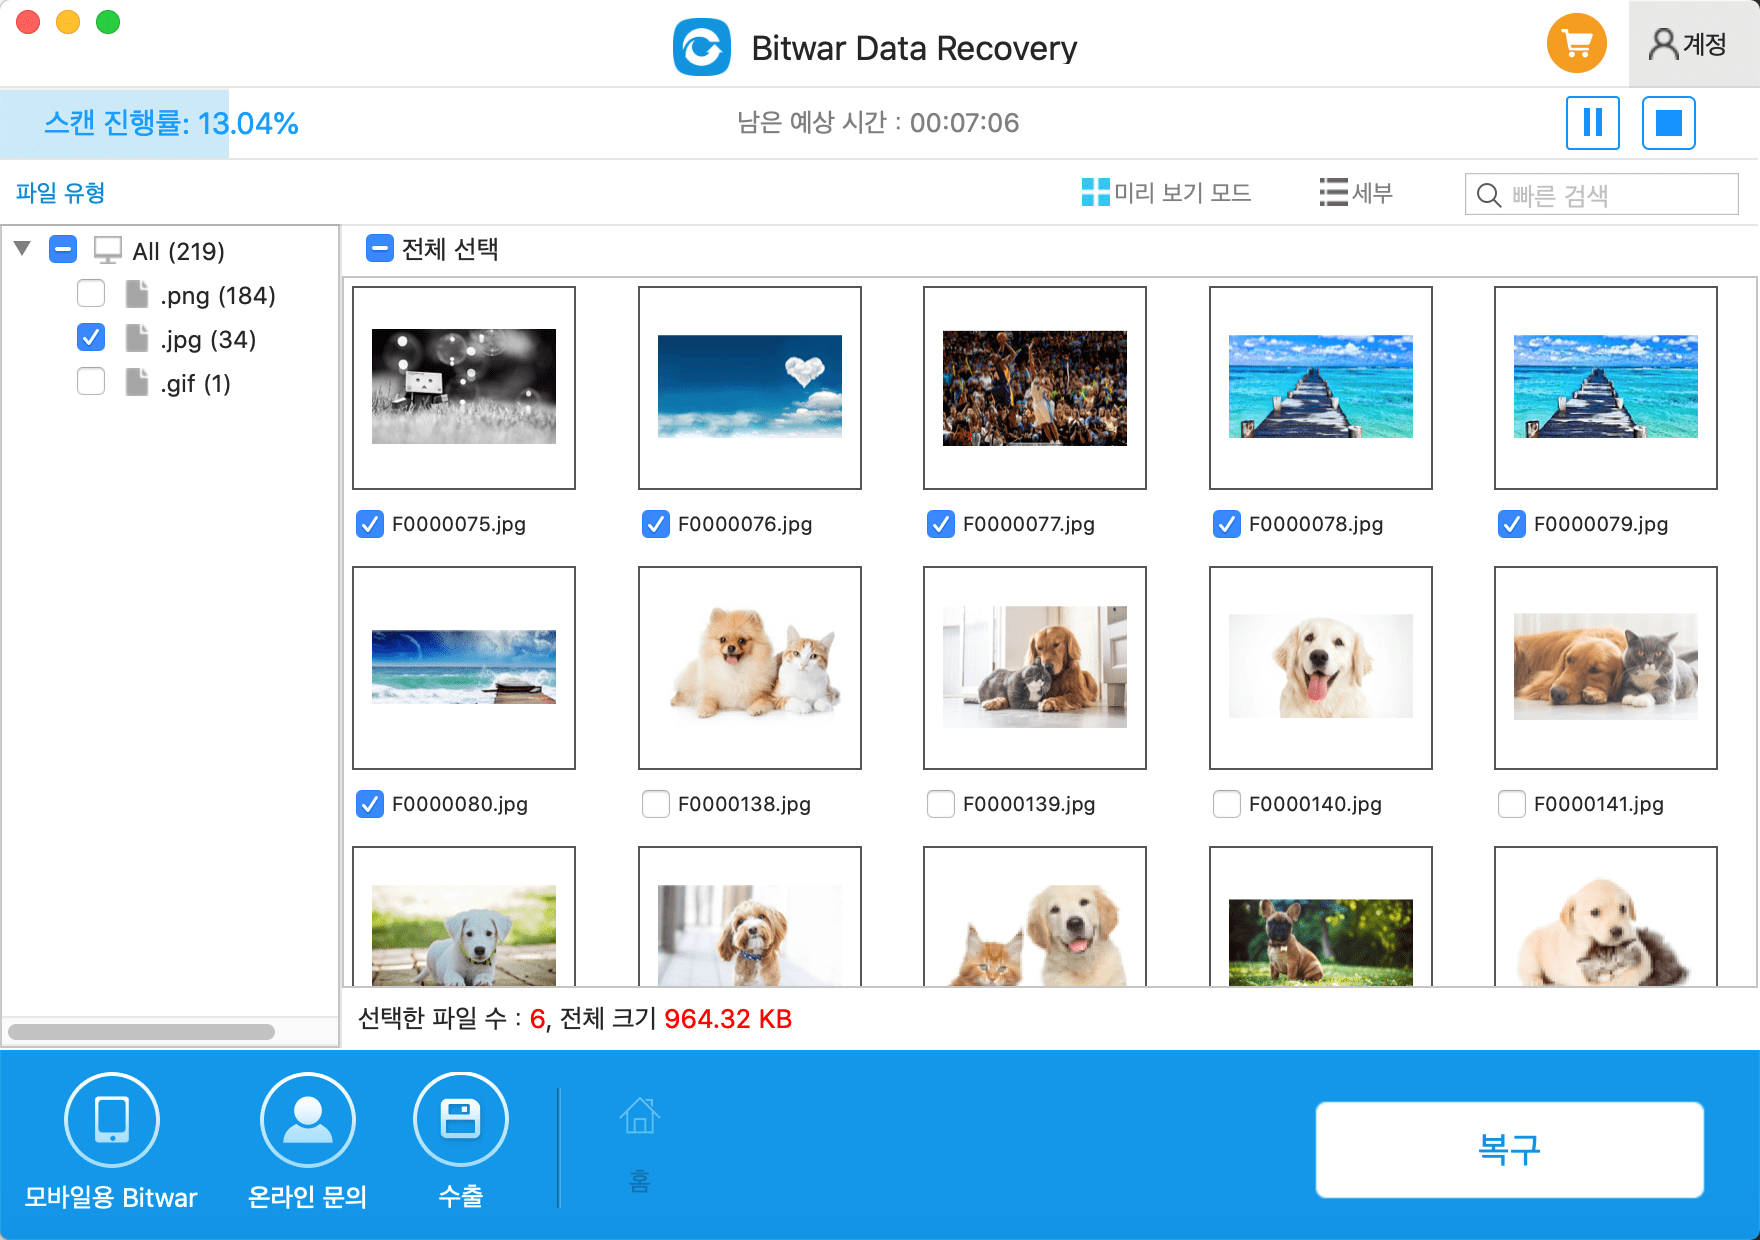Uncheck F0000077.jpg checkbox
The width and height of the screenshot is (1760, 1240).
pyautogui.click(x=941, y=524)
